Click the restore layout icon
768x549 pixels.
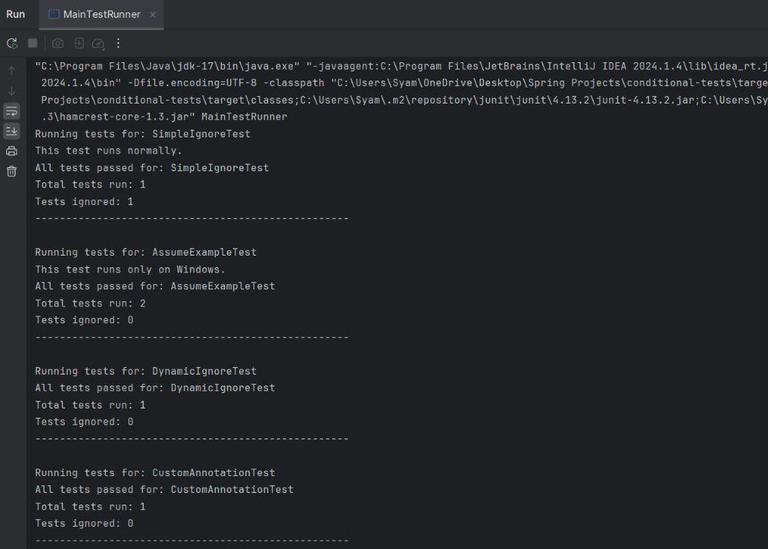(78, 43)
